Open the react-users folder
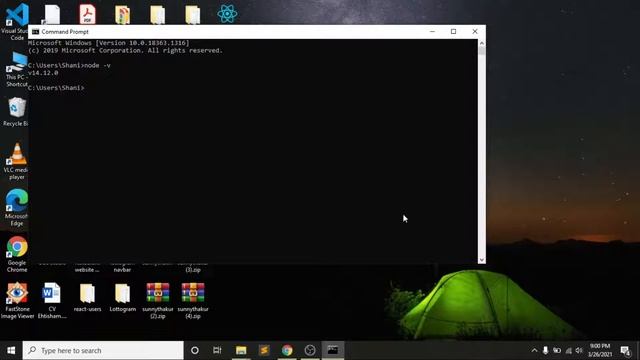 tap(87, 297)
